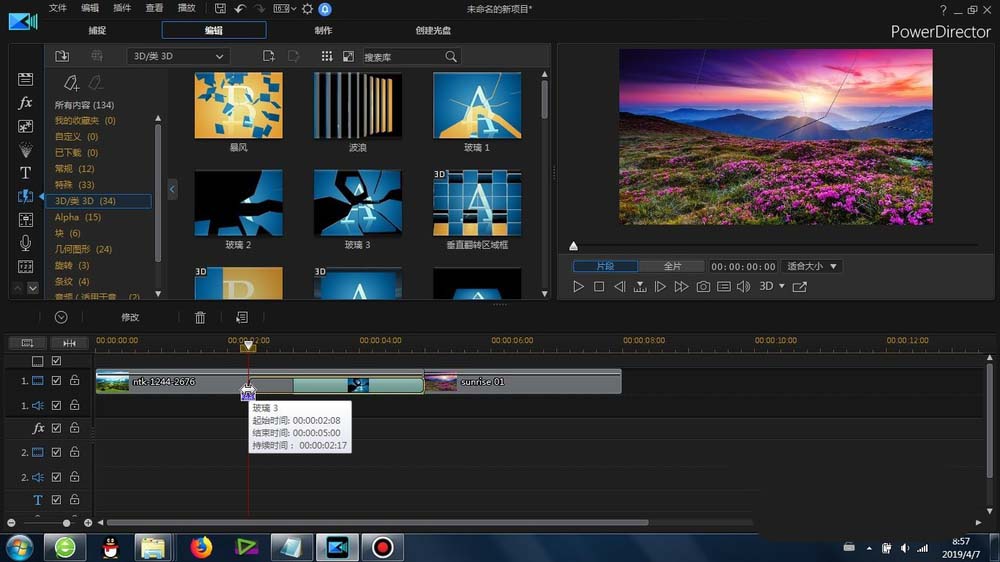Open the 3D/类 3D category dropdown
Viewport: 1000px width, 562px height.
(178, 56)
